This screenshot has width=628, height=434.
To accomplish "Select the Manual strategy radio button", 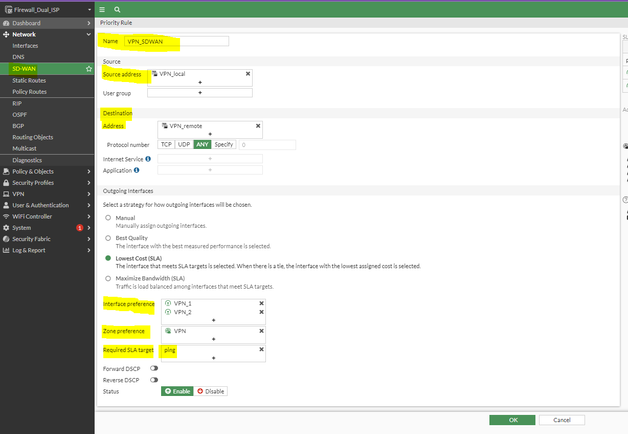I will coord(107,217).
